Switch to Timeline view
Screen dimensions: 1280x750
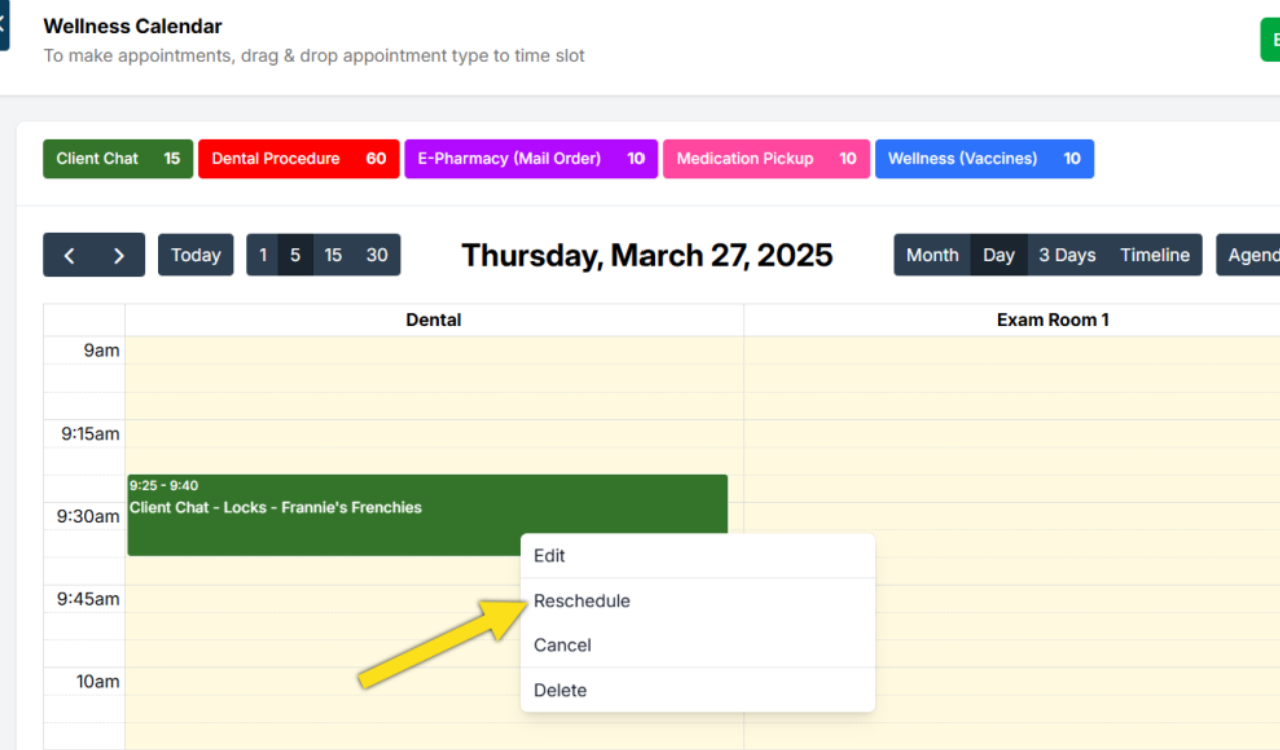1155,255
